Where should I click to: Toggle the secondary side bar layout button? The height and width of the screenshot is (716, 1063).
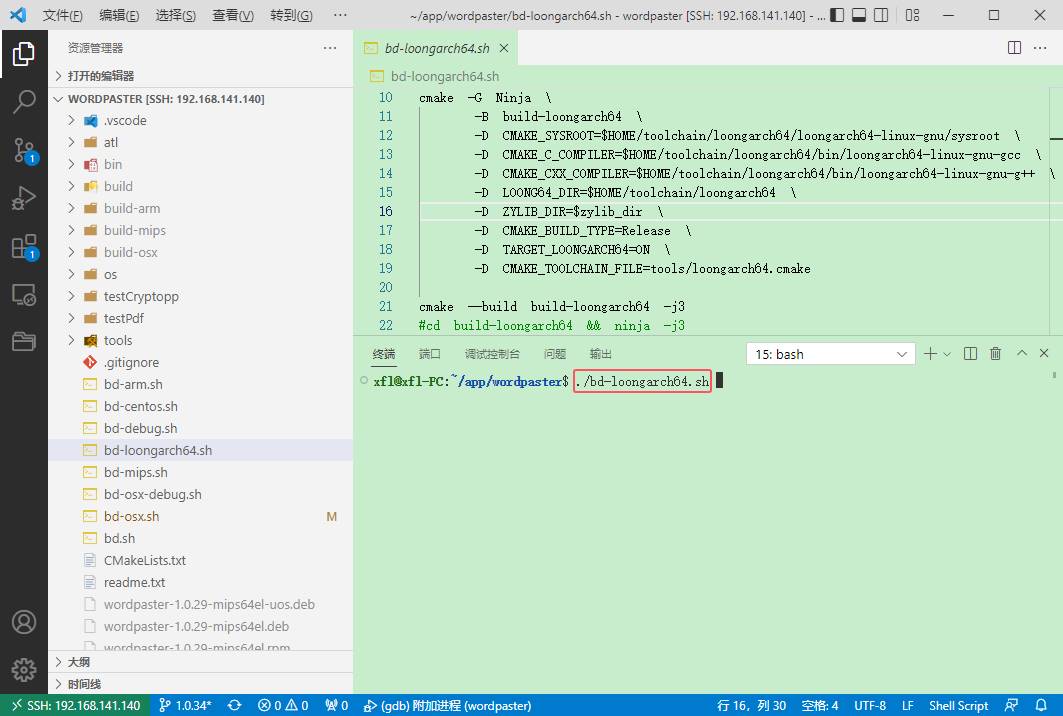(x=884, y=16)
